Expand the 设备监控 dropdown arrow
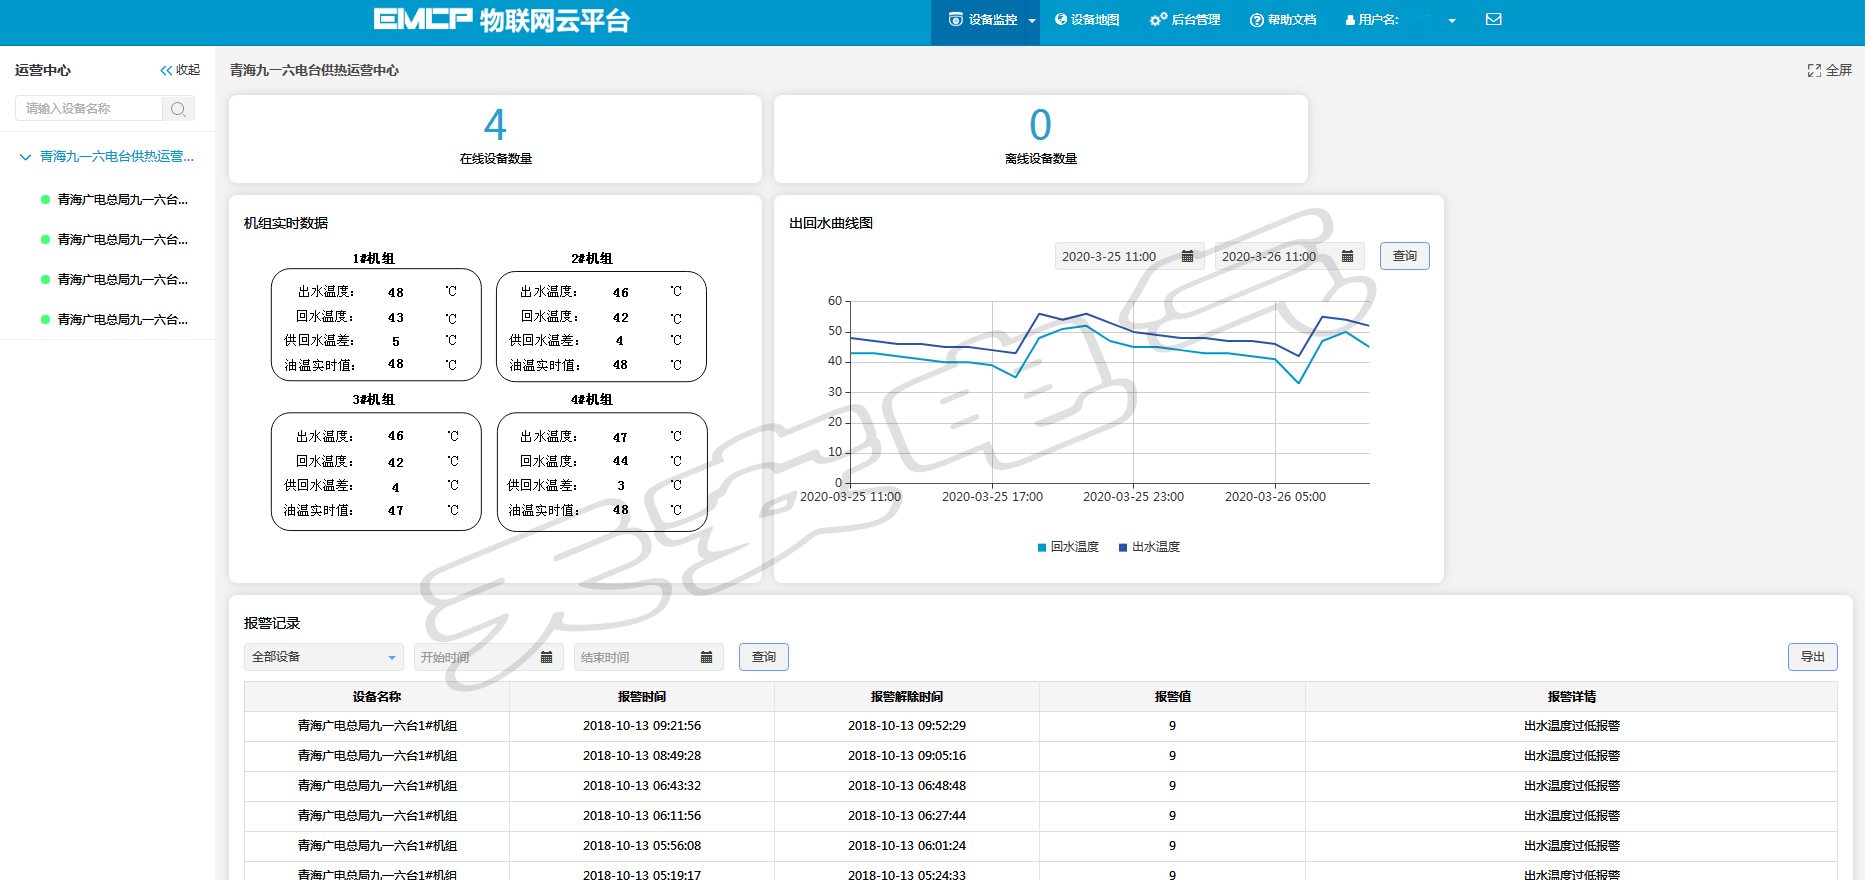 coord(1032,21)
